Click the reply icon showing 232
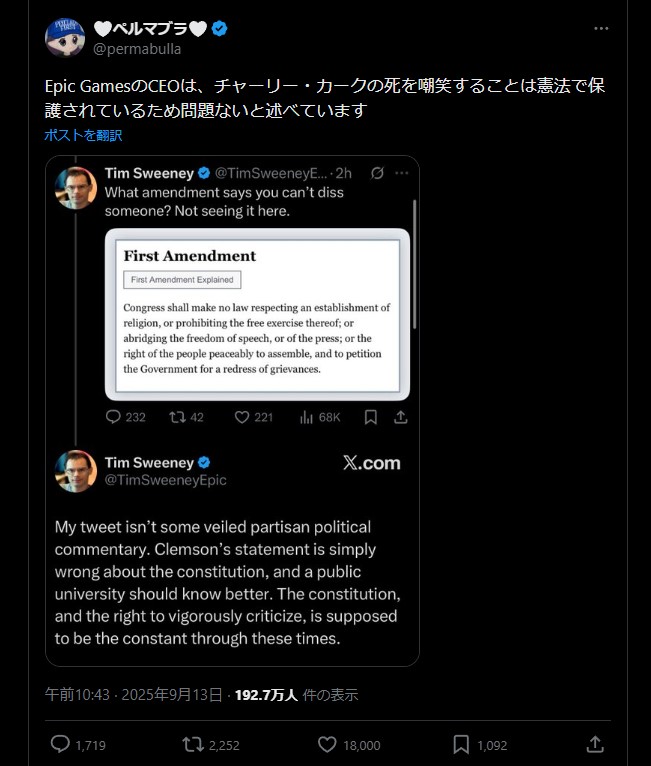The height and width of the screenshot is (766, 651). click(x=113, y=417)
